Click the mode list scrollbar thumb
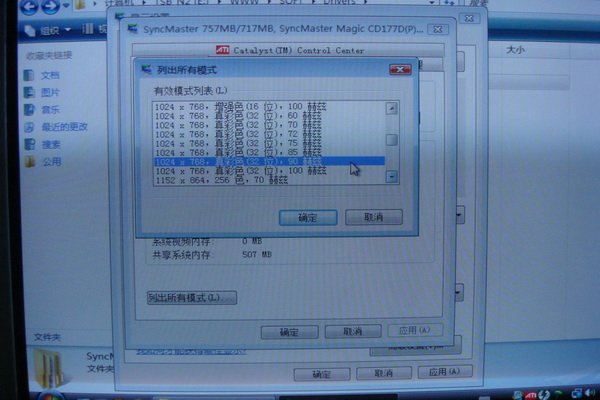The image size is (600, 400). [x=391, y=140]
